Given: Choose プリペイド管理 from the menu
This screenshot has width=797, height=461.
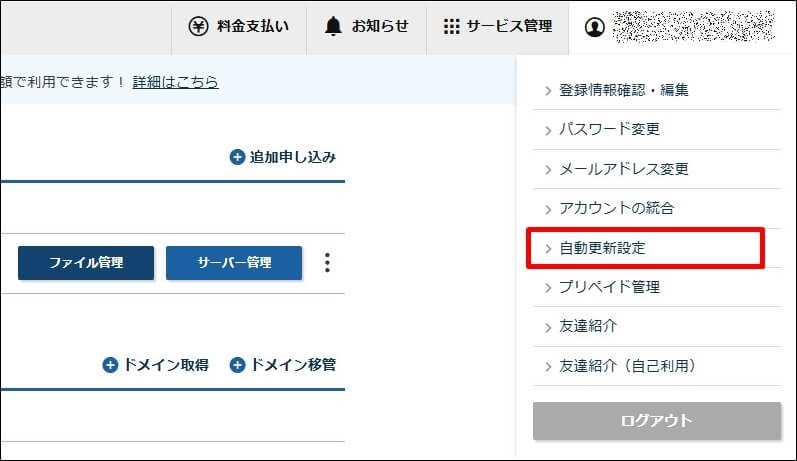Looking at the screenshot, I should click(x=609, y=287).
